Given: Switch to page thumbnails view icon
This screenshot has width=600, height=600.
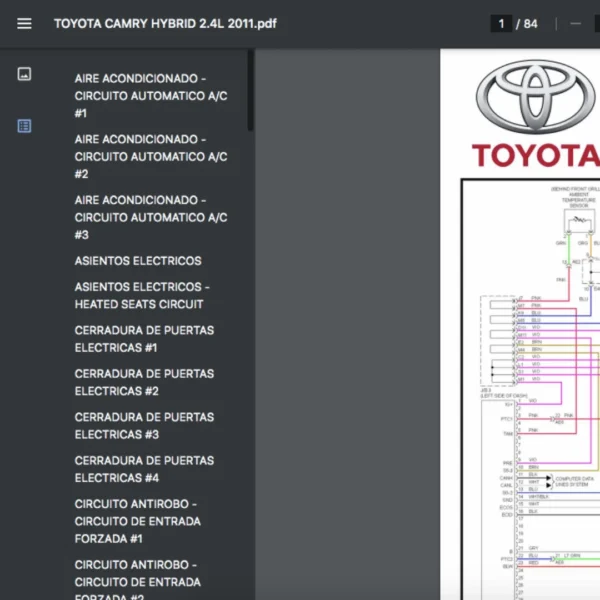Looking at the screenshot, I should pyautogui.click(x=24, y=74).
